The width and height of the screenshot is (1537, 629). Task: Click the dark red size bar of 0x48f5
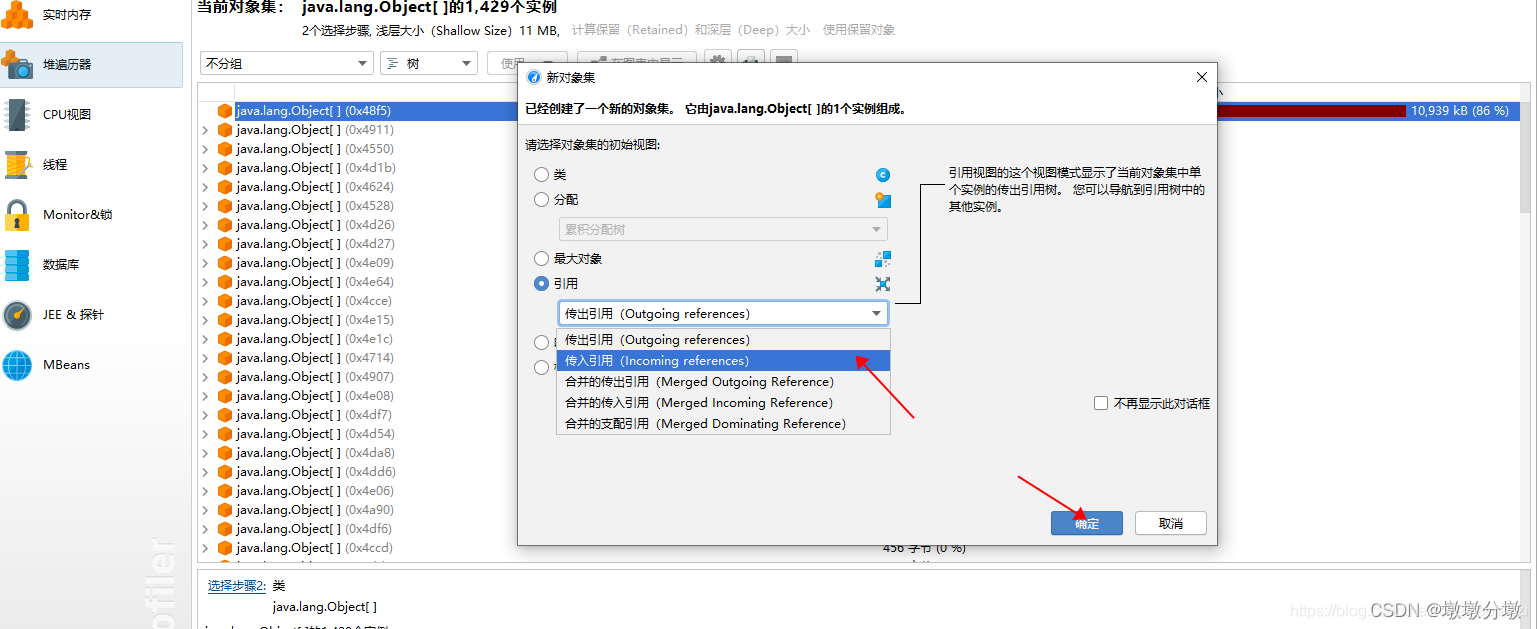[1311, 111]
